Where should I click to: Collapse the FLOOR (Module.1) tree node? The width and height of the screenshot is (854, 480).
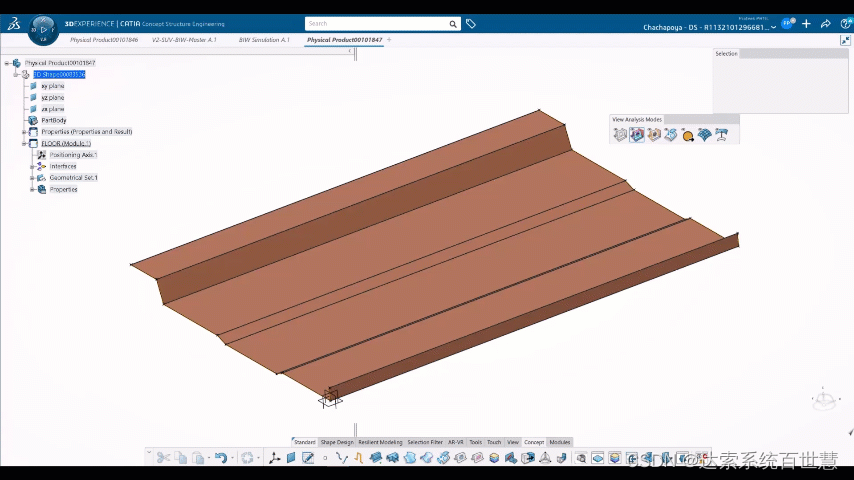point(23,143)
